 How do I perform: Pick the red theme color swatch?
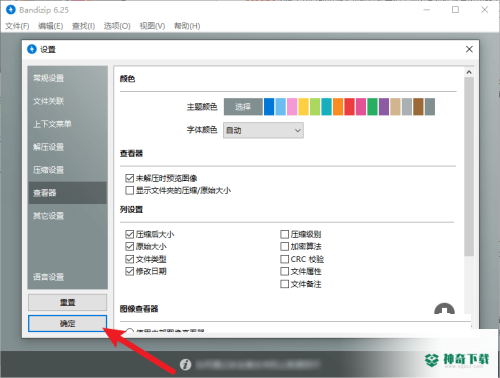[349, 107]
